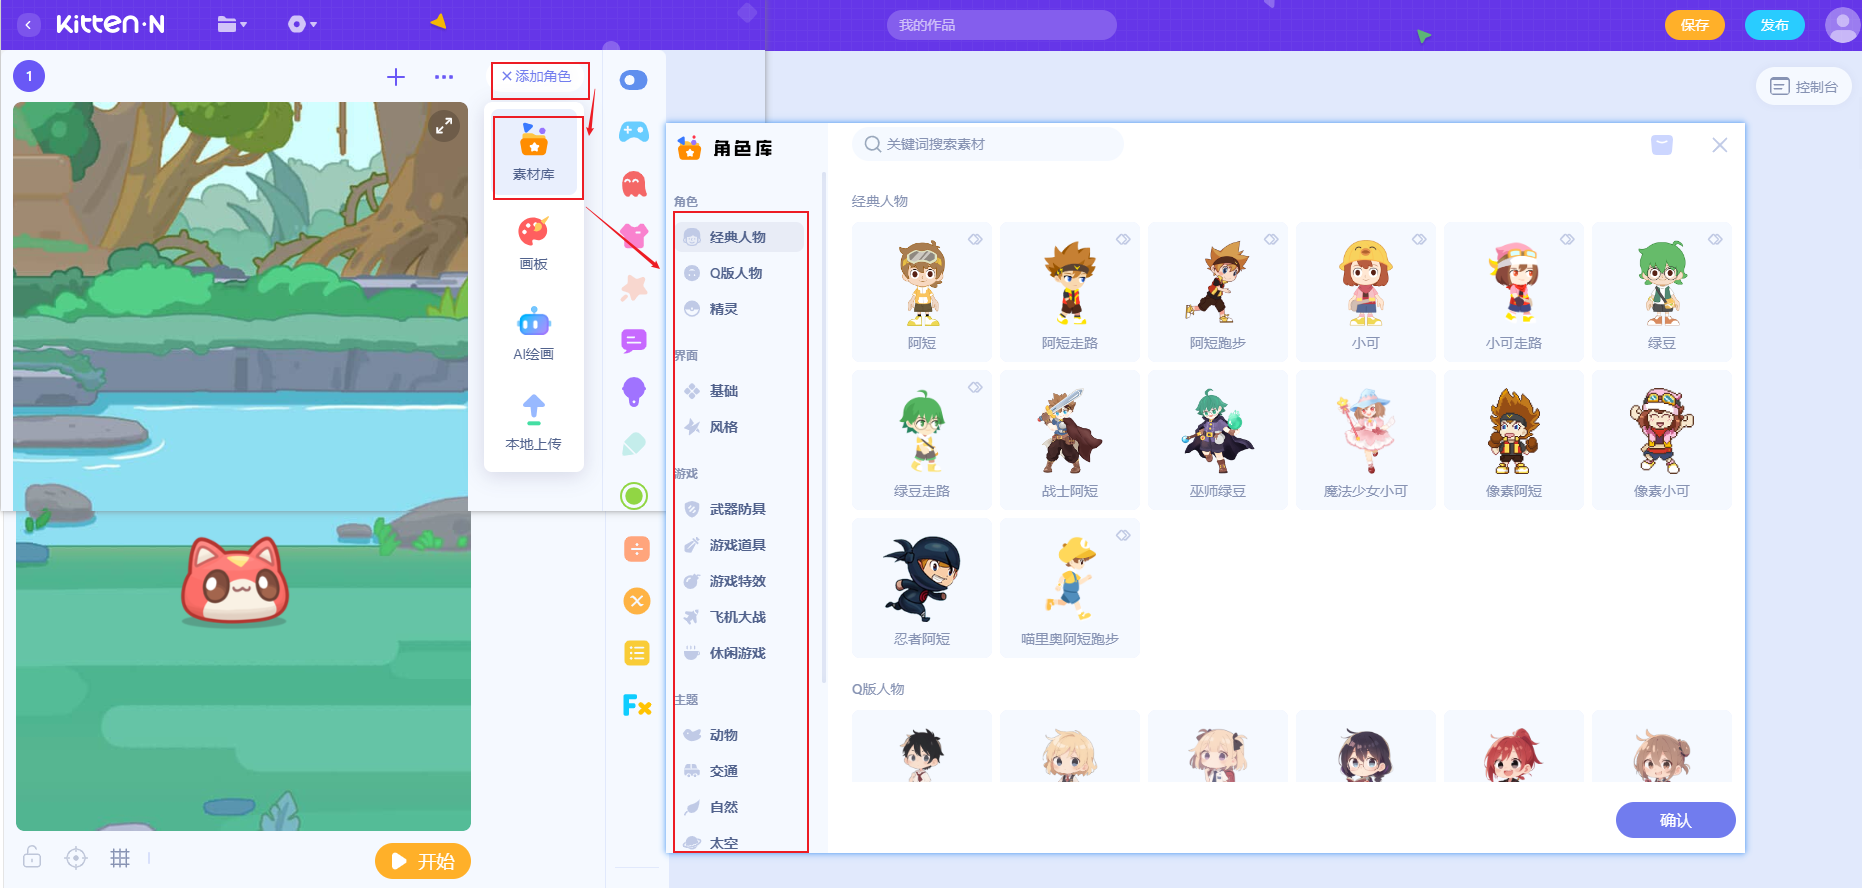
Task: Open the three-dots more options menu
Action: pos(444,77)
